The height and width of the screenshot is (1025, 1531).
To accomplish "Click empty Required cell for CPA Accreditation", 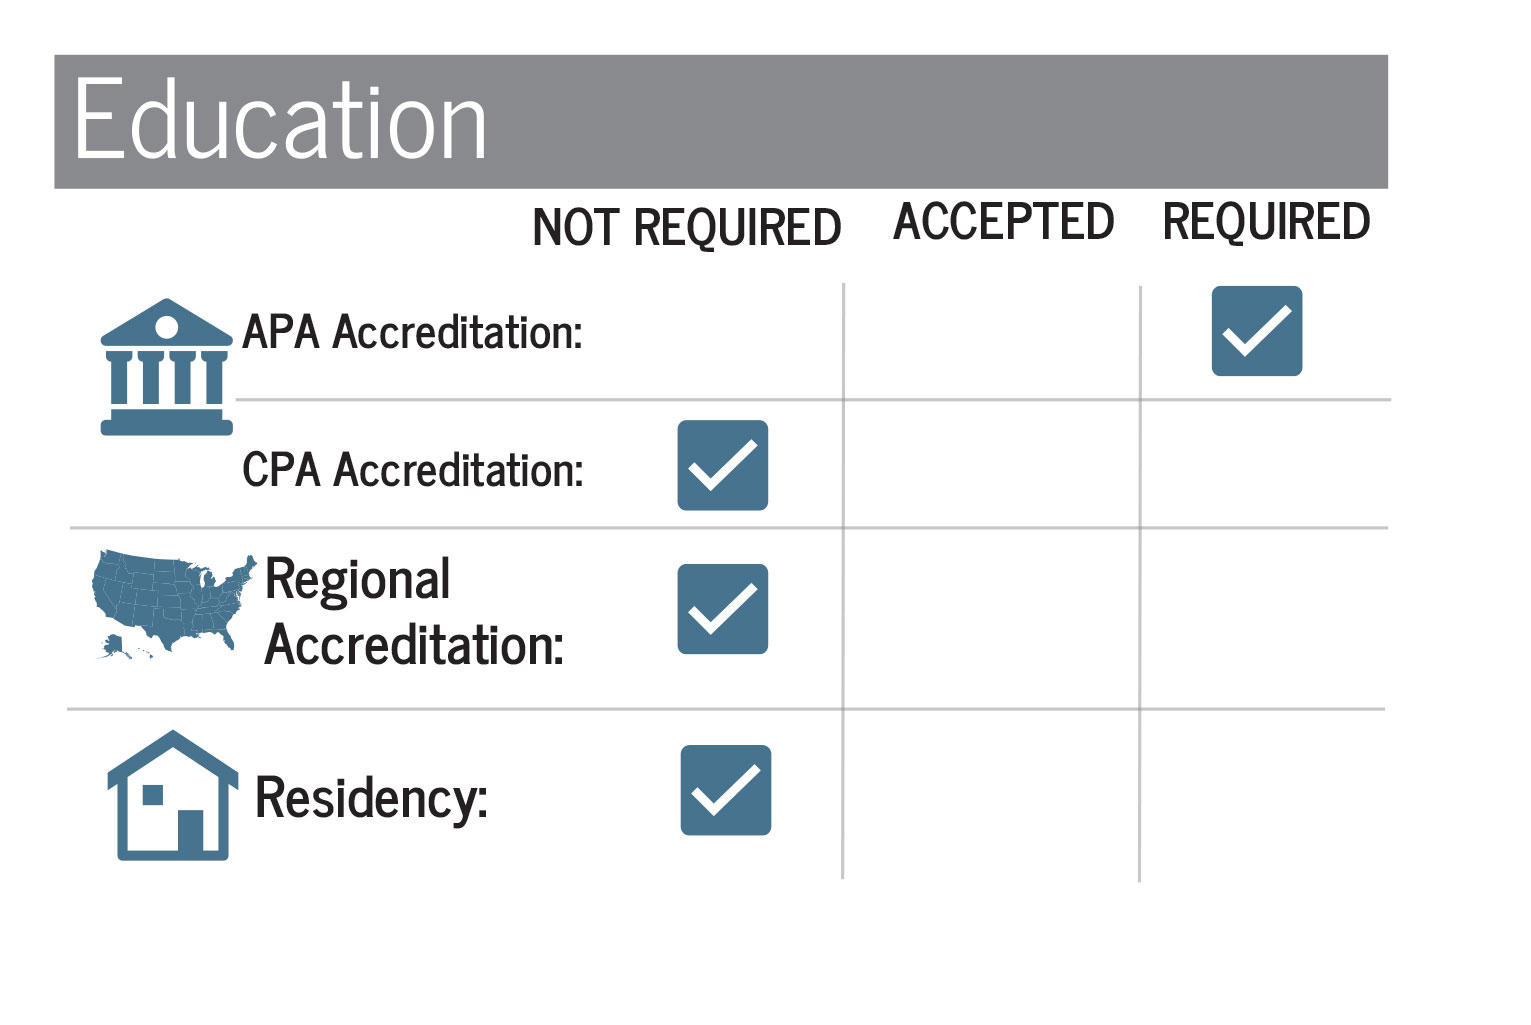I will click(1263, 464).
